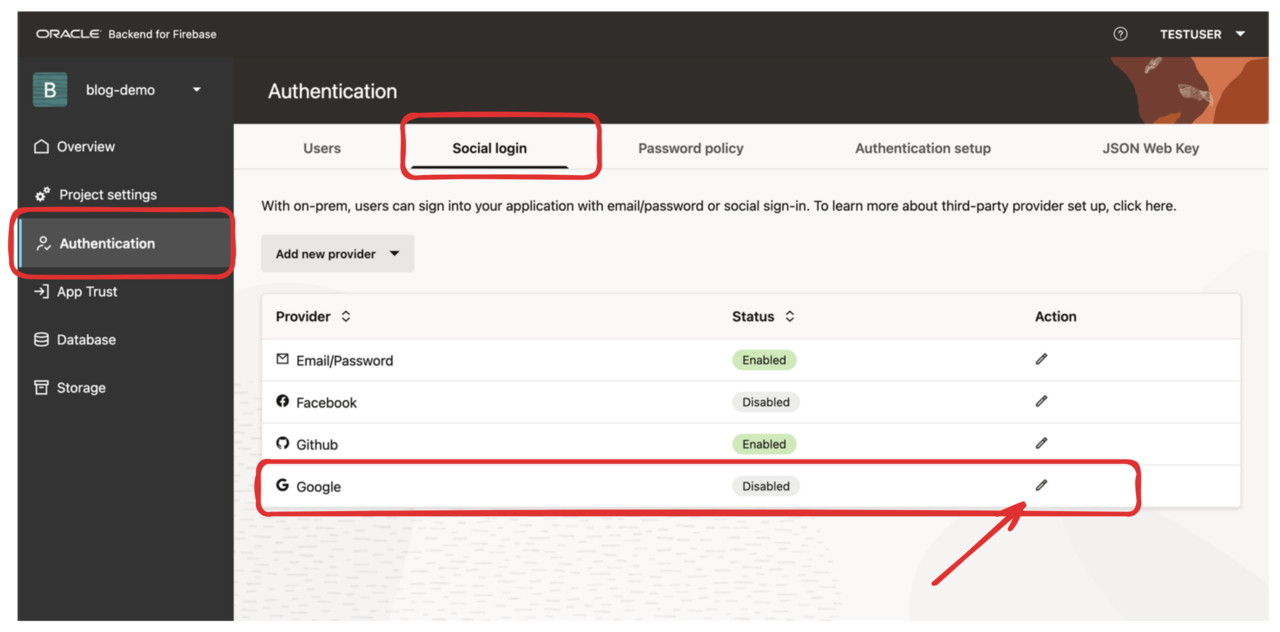The image size is (1280, 632).
Task: Open the JSON Web Key tab
Action: coord(1150,148)
